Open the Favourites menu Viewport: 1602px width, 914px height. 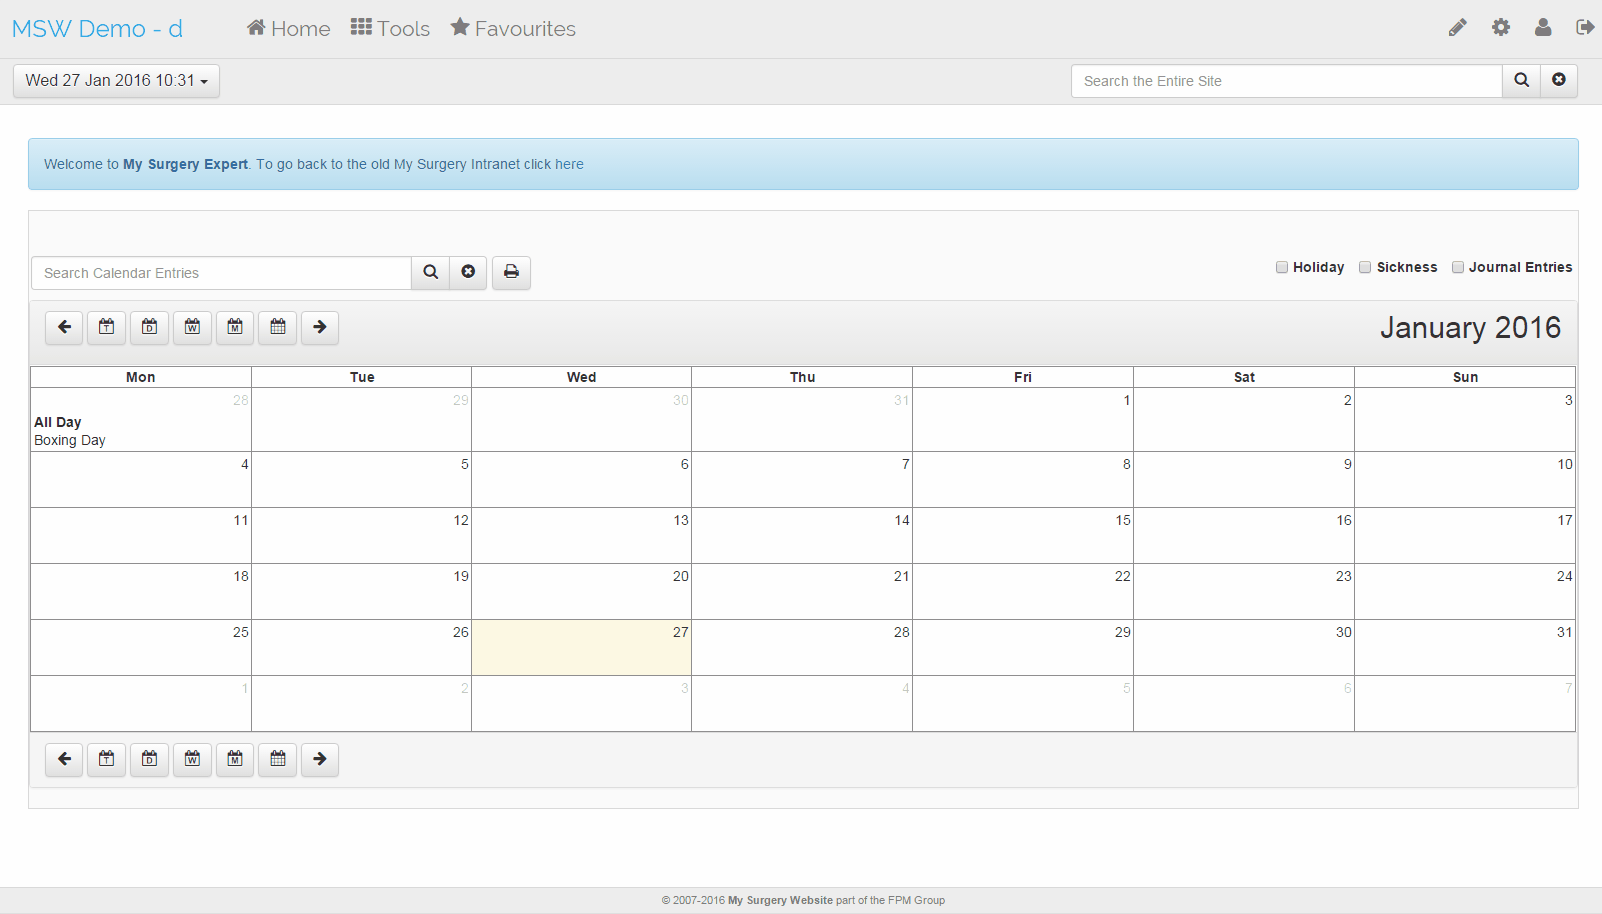(513, 29)
